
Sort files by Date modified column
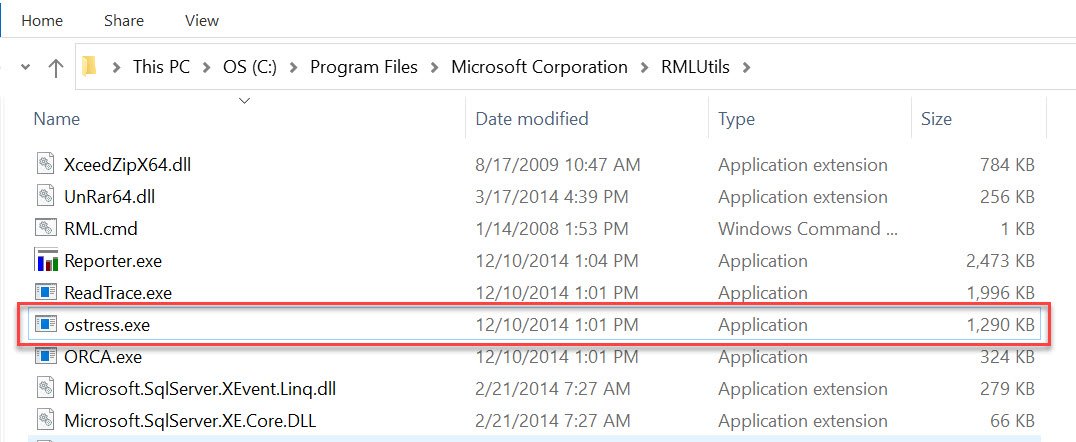point(532,119)
